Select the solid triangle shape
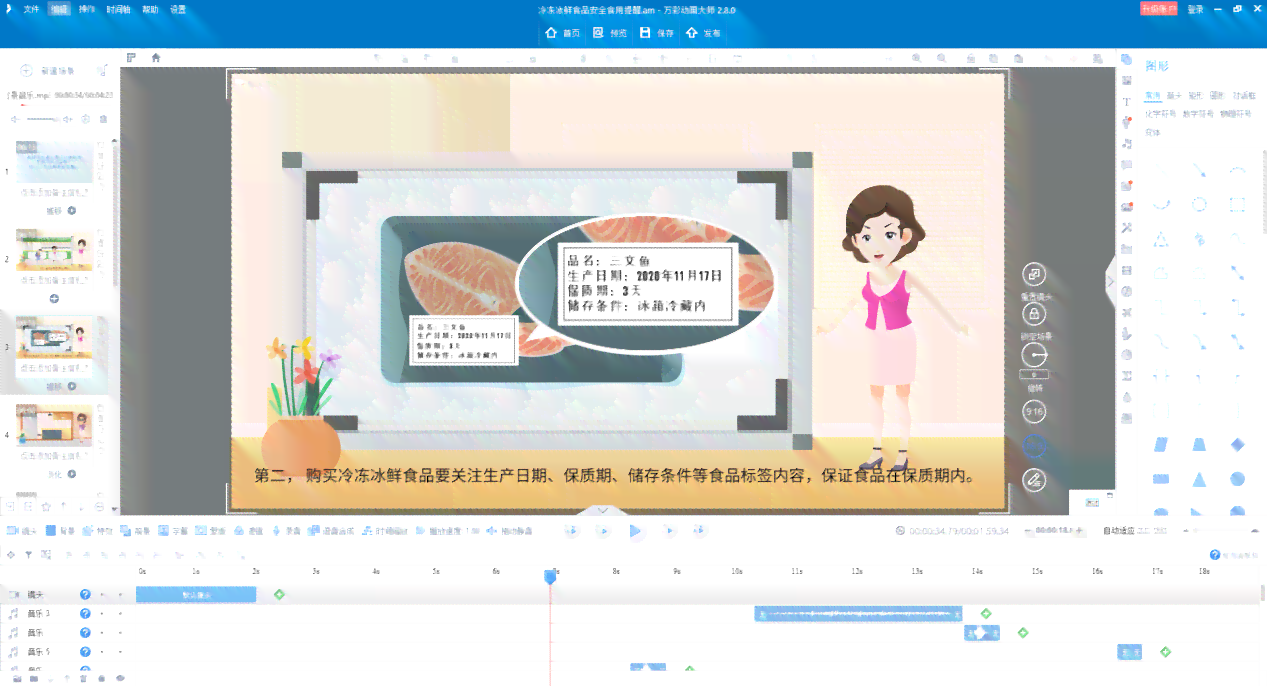 pyautogui.click(x=1199, y=479)
